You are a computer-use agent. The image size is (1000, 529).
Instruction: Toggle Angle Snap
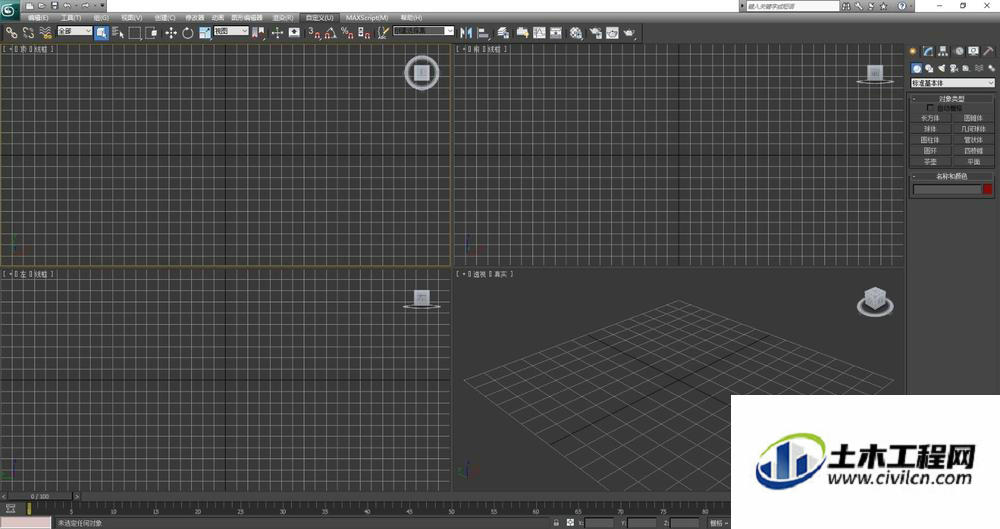click(330, 33)
